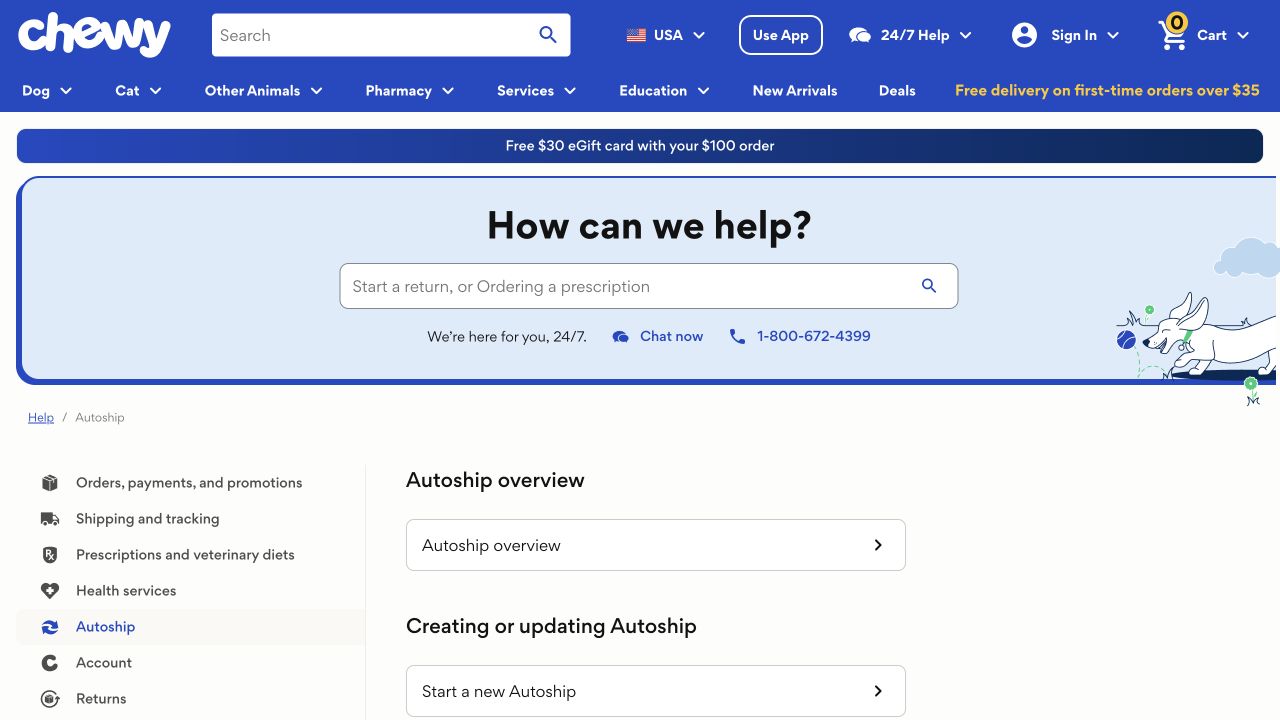The width and height of the screenshot is (1280, 720).
Task: Select Shipping and tracking topic
Action: (x=148, y=519)
